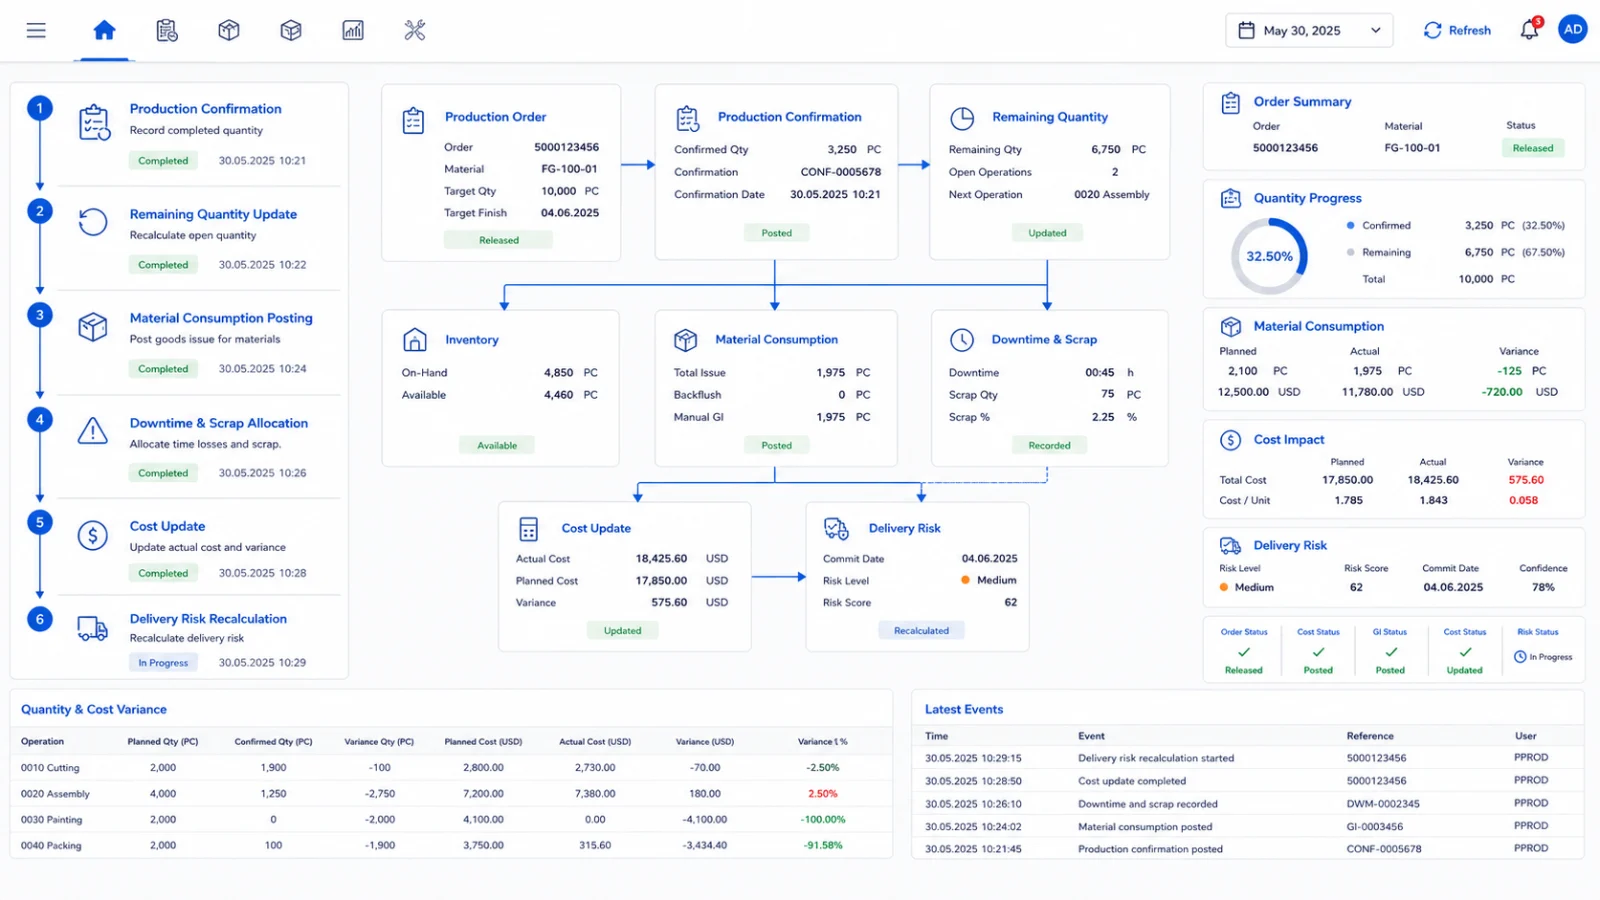Open the Downtime and scrap recorded event row

(1246, 803)
